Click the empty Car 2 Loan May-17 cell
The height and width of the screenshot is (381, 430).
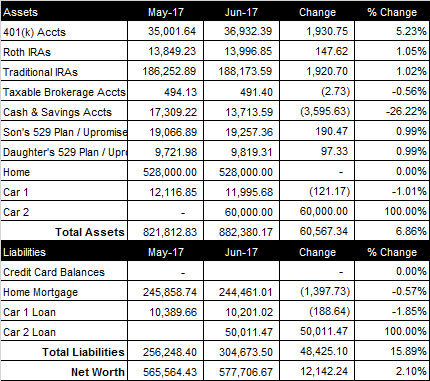tap(165, 331)
